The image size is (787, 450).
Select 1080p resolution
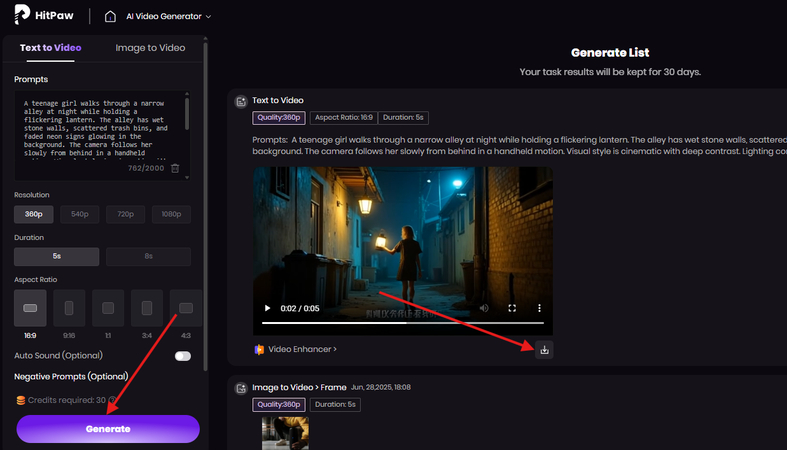coord(171,214)
